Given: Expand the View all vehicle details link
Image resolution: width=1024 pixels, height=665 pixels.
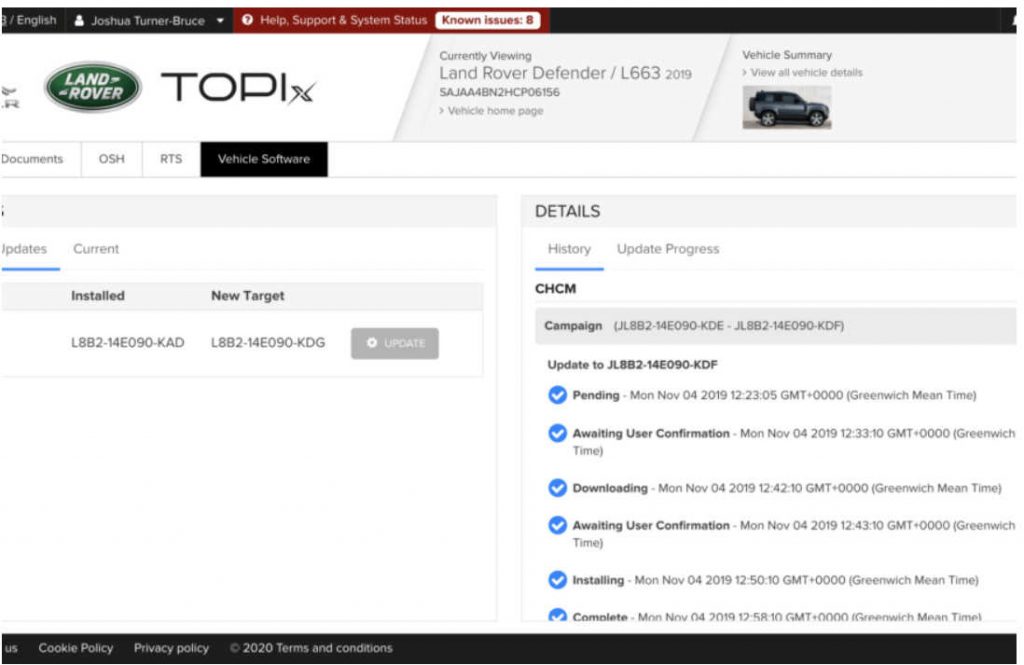Looking at the screenshot, I should (805, 73).
